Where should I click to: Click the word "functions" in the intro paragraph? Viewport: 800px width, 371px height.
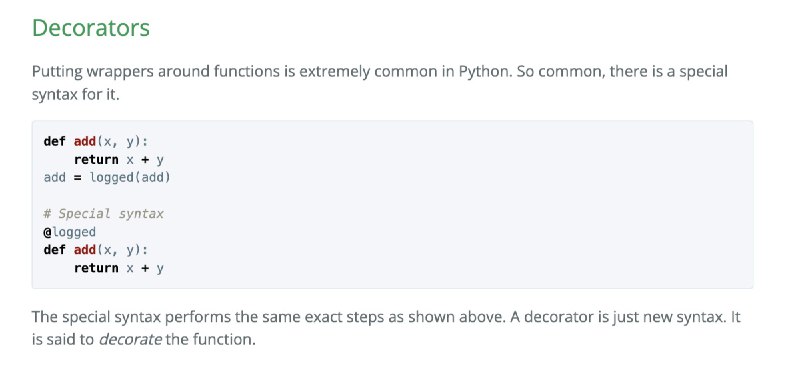[247, 71]
